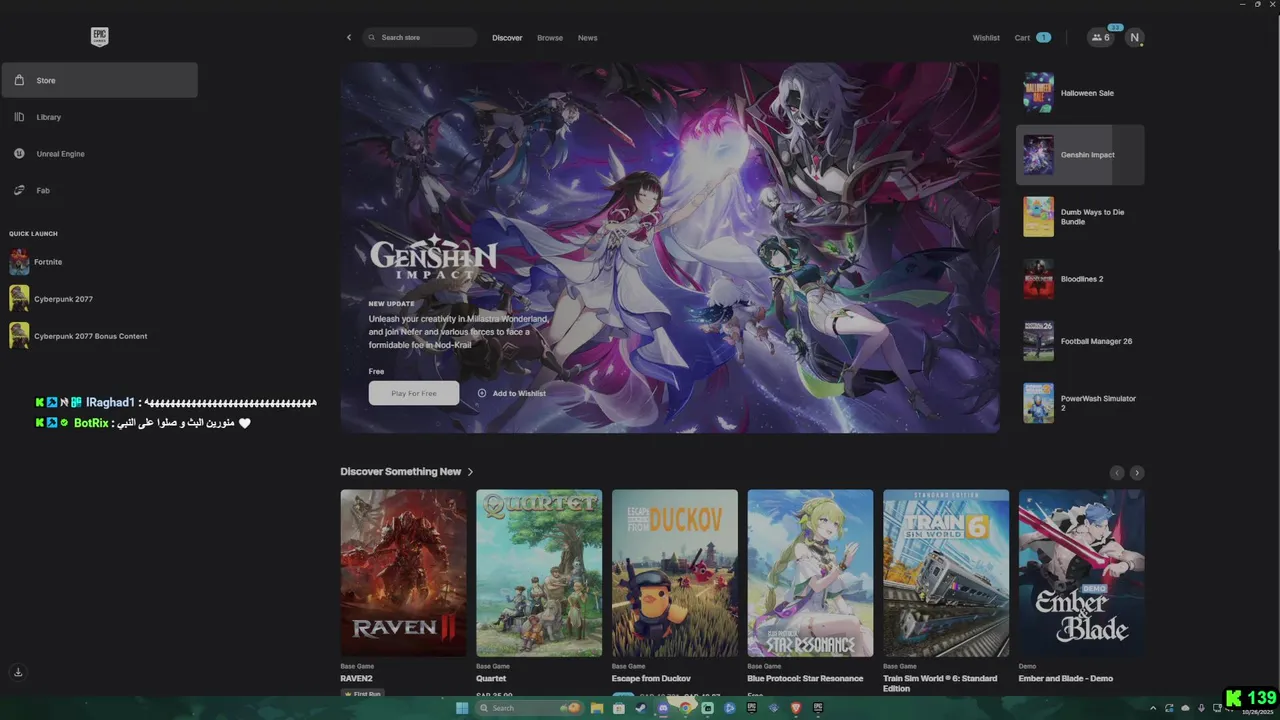
Task: Switch to the Discover tab
Action: coord(507,38)
